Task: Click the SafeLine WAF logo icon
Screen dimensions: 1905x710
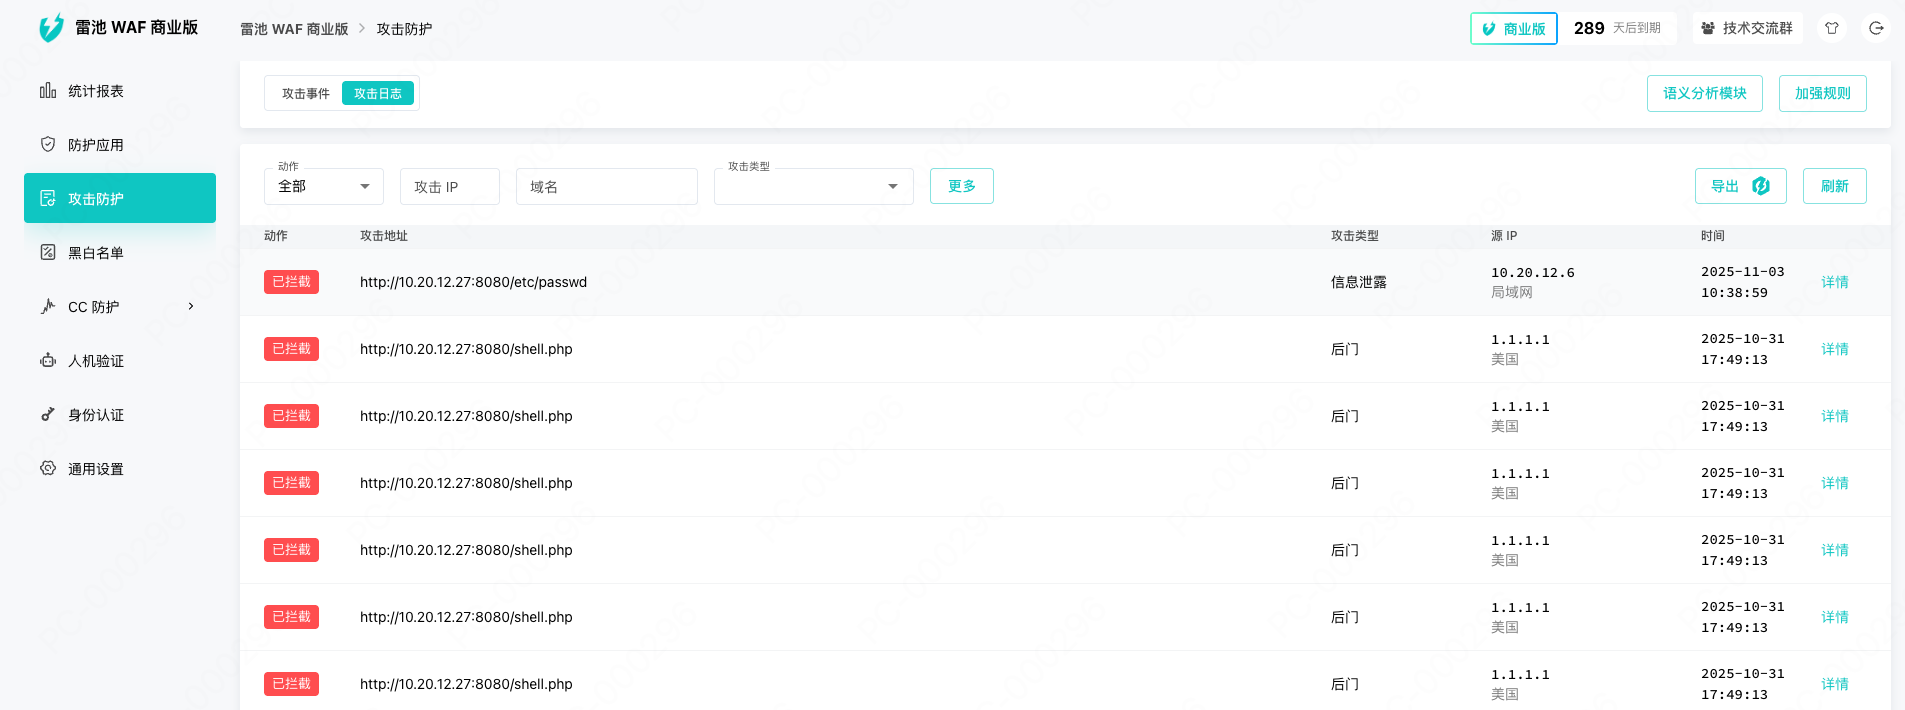Action: pyautogui.click(x=51, y=28)
